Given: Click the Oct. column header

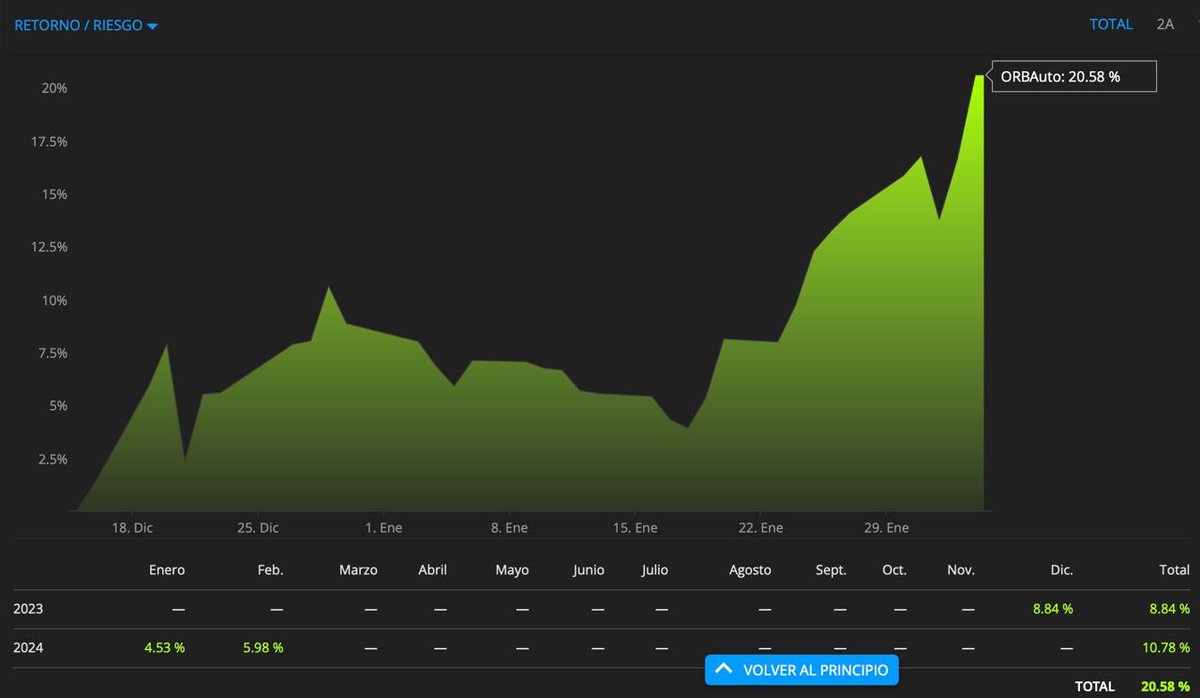Looking at the screenshot, I should pos(894,570).
